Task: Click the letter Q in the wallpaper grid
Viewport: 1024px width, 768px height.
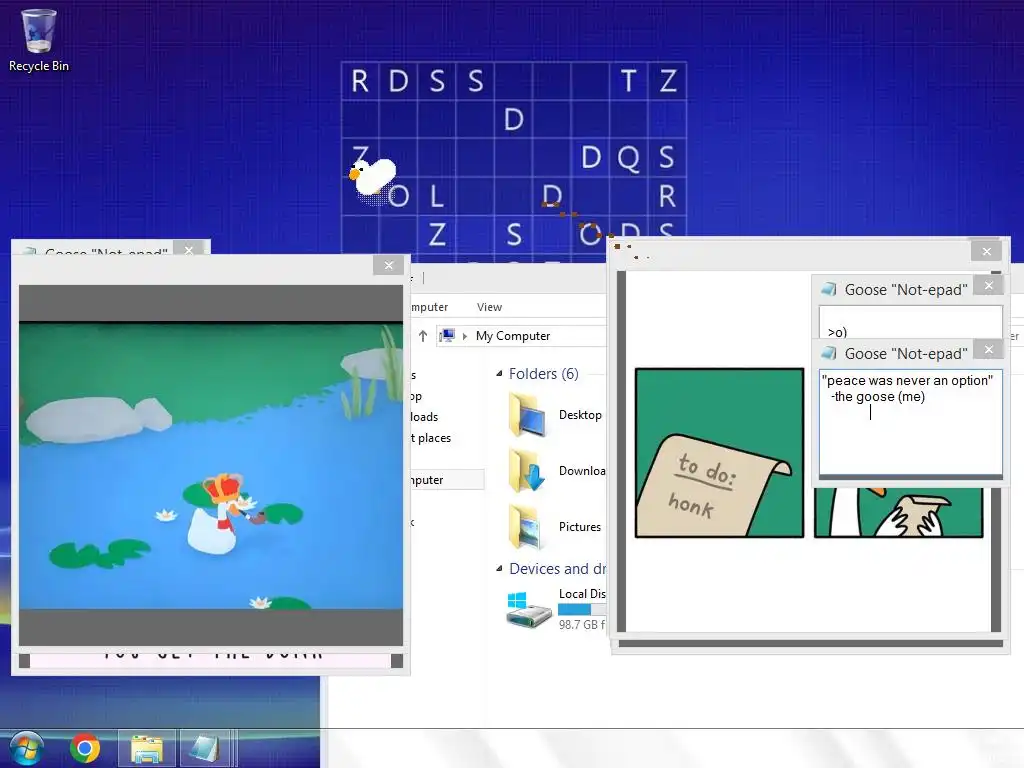Action: pos(628,157)
